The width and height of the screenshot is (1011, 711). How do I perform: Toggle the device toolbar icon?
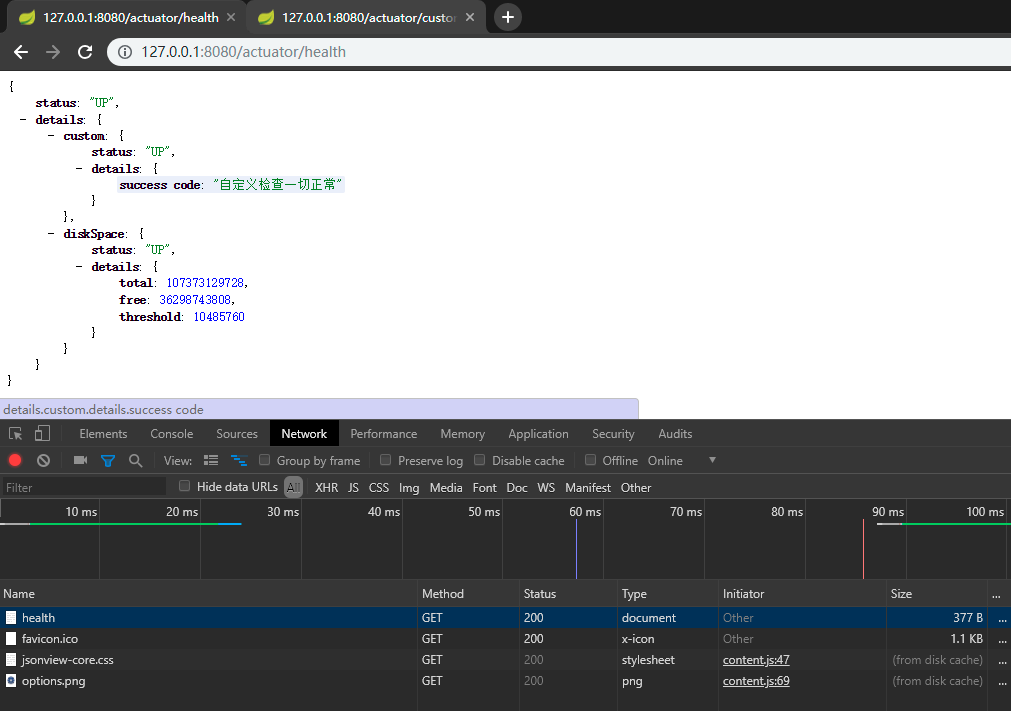(x=42, y=434)
